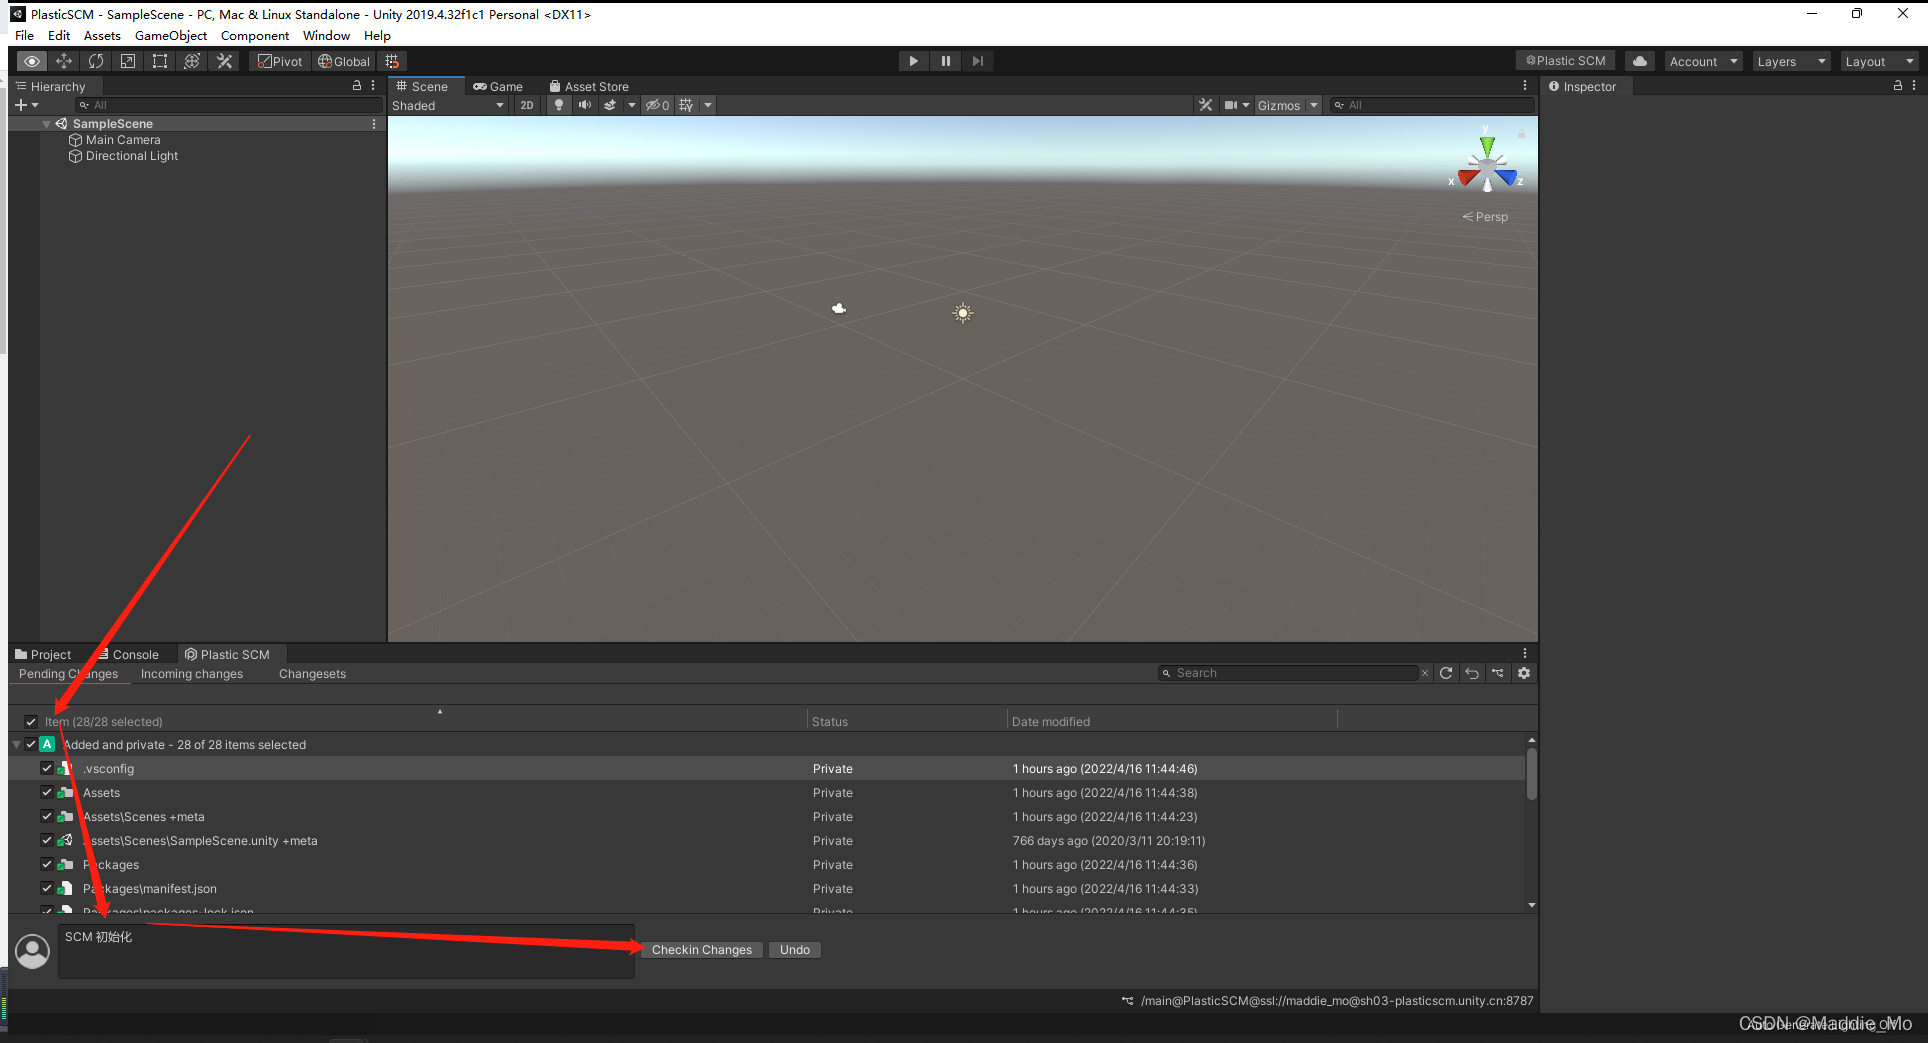Switch to Incoming changes tab

pos(192,674)
